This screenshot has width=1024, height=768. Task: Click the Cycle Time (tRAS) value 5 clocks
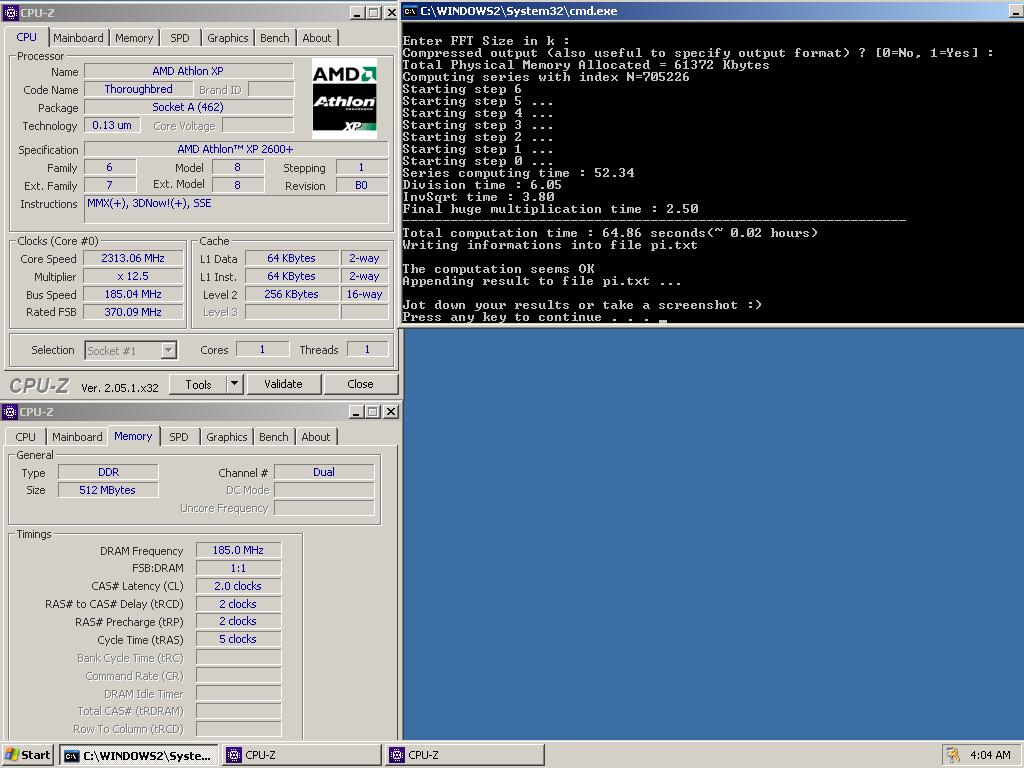(238, 639)
